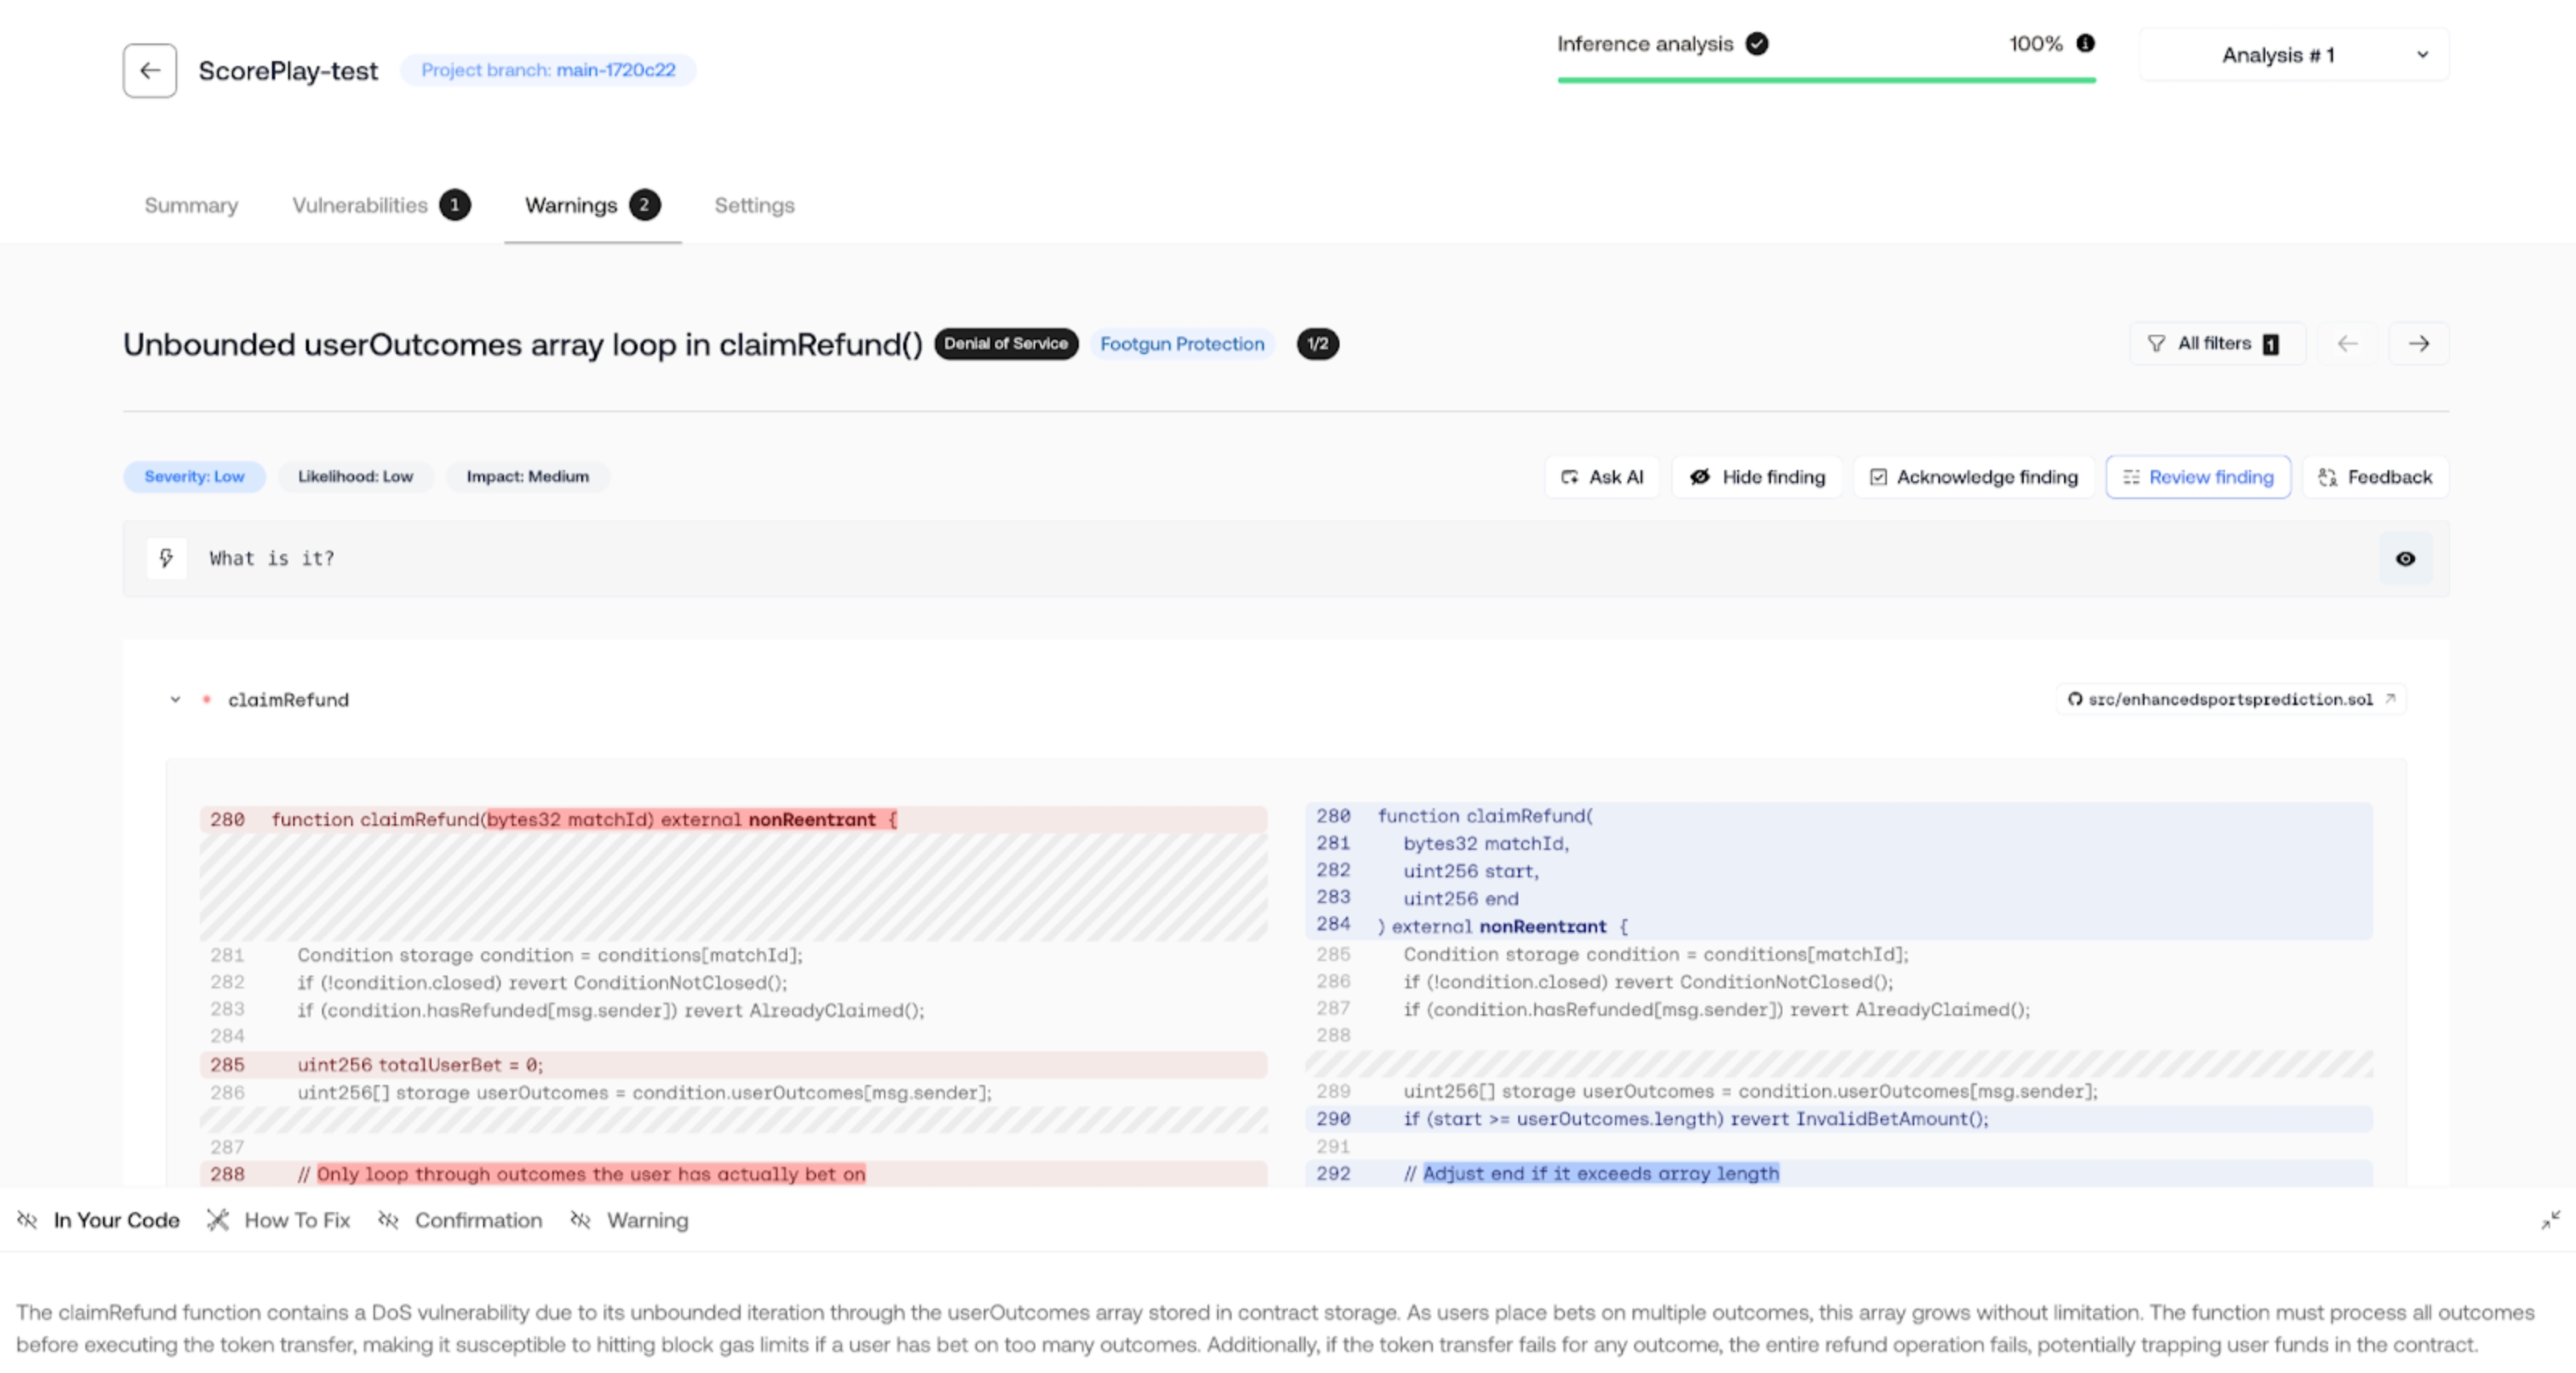Open the bottom Warning tab
Screen dimensions: 2576x1373
[630, 1220]
